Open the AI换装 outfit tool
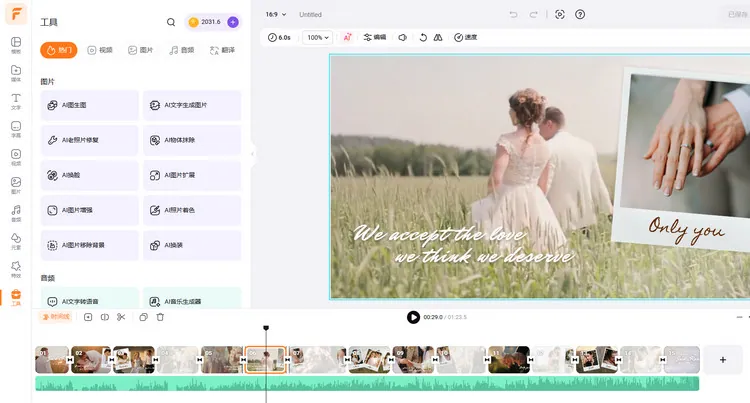This screenshot has height=403, width=750. click(192, 245)
